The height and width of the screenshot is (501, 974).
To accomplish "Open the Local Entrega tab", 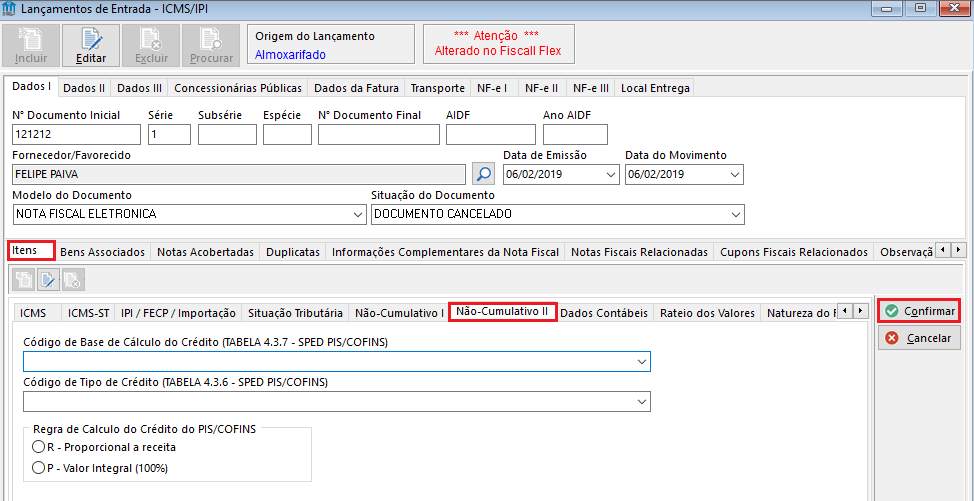I will pos(655,88).
